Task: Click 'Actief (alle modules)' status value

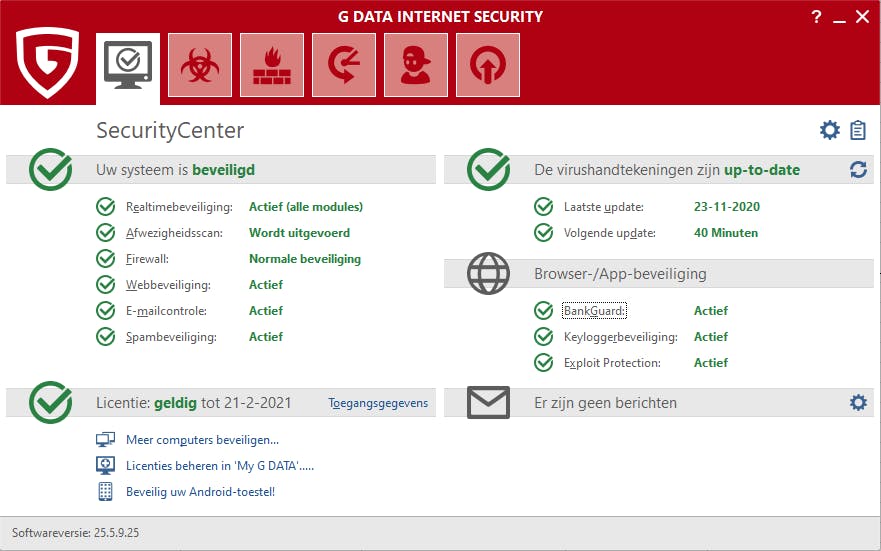Action: [306, 207]
